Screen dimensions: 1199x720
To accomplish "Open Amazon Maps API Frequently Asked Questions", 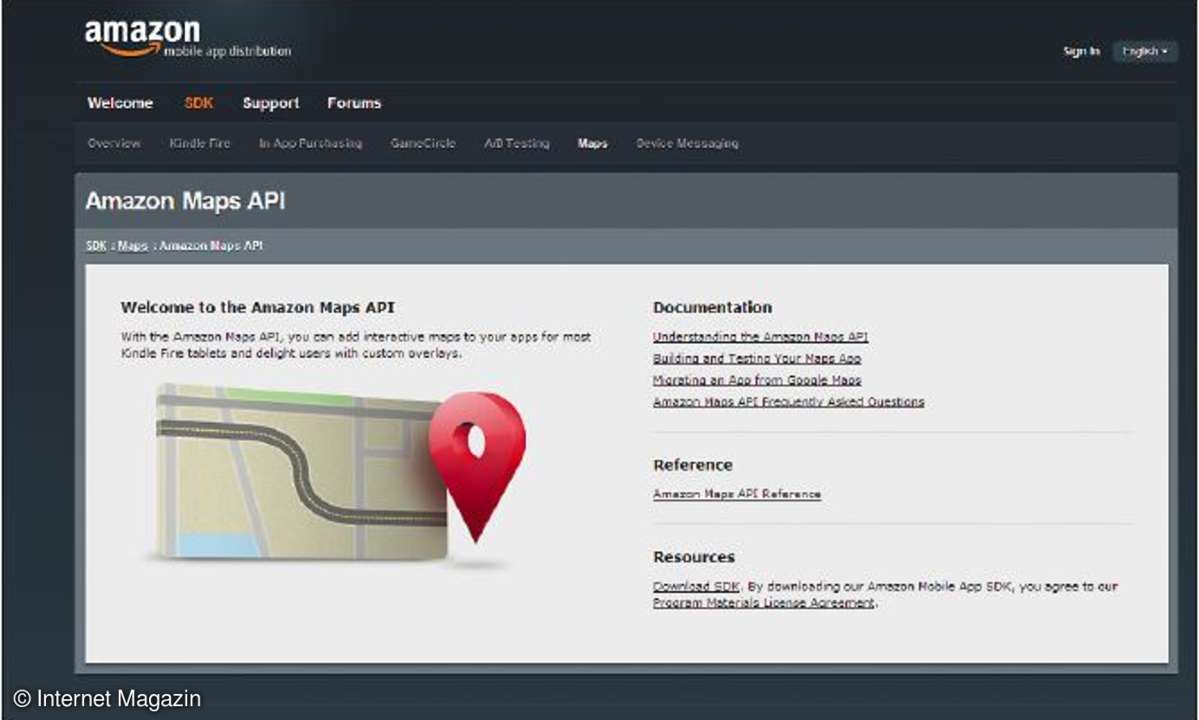I will [788, 401].
